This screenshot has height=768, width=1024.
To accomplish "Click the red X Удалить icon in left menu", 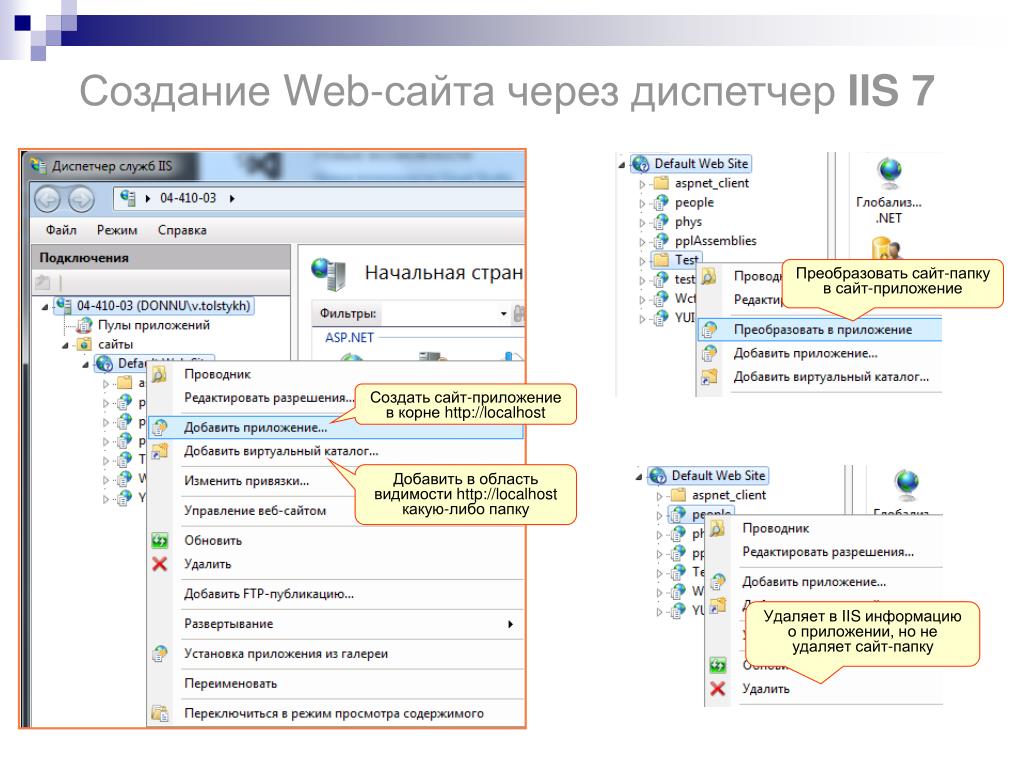I will [159, 564].
